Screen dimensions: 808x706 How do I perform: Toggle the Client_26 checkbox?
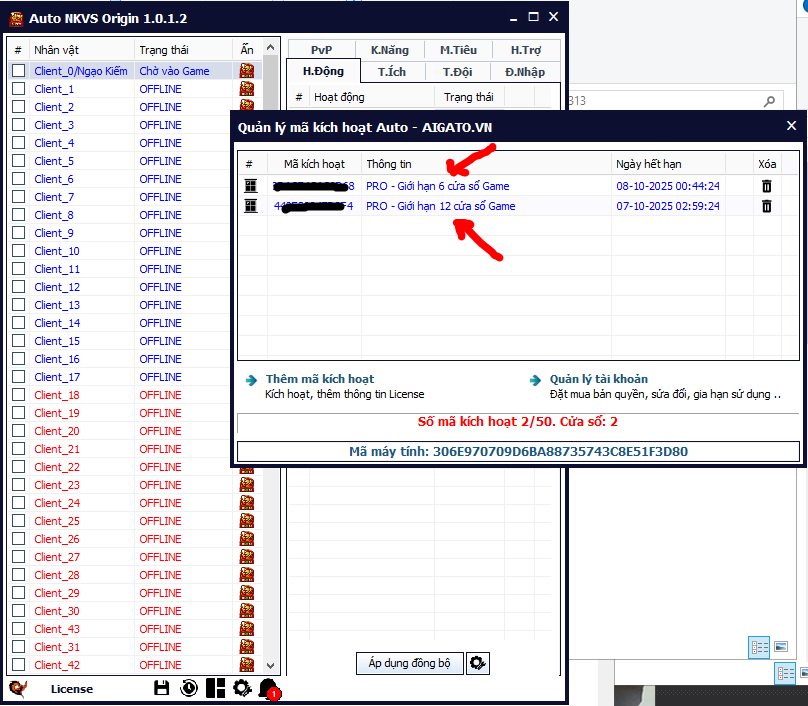[19, 539]
